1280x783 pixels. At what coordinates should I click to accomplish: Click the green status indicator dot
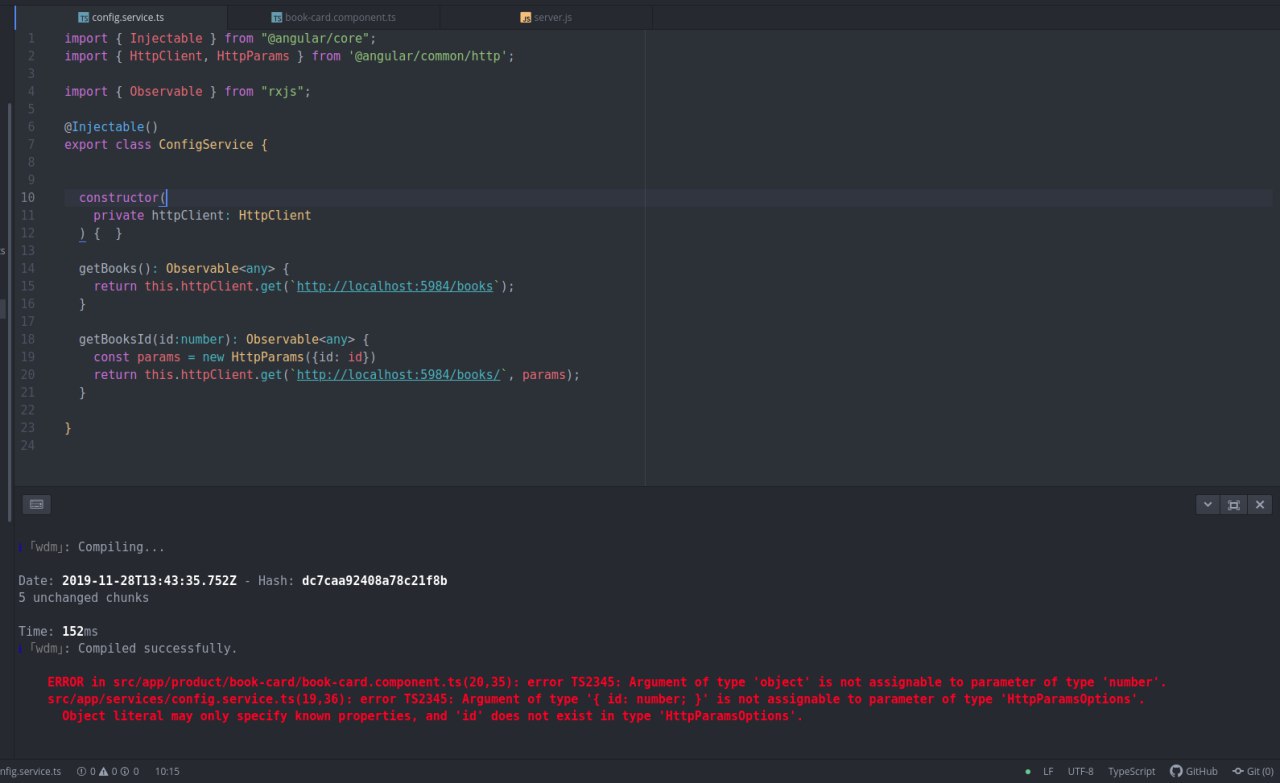1027,771
